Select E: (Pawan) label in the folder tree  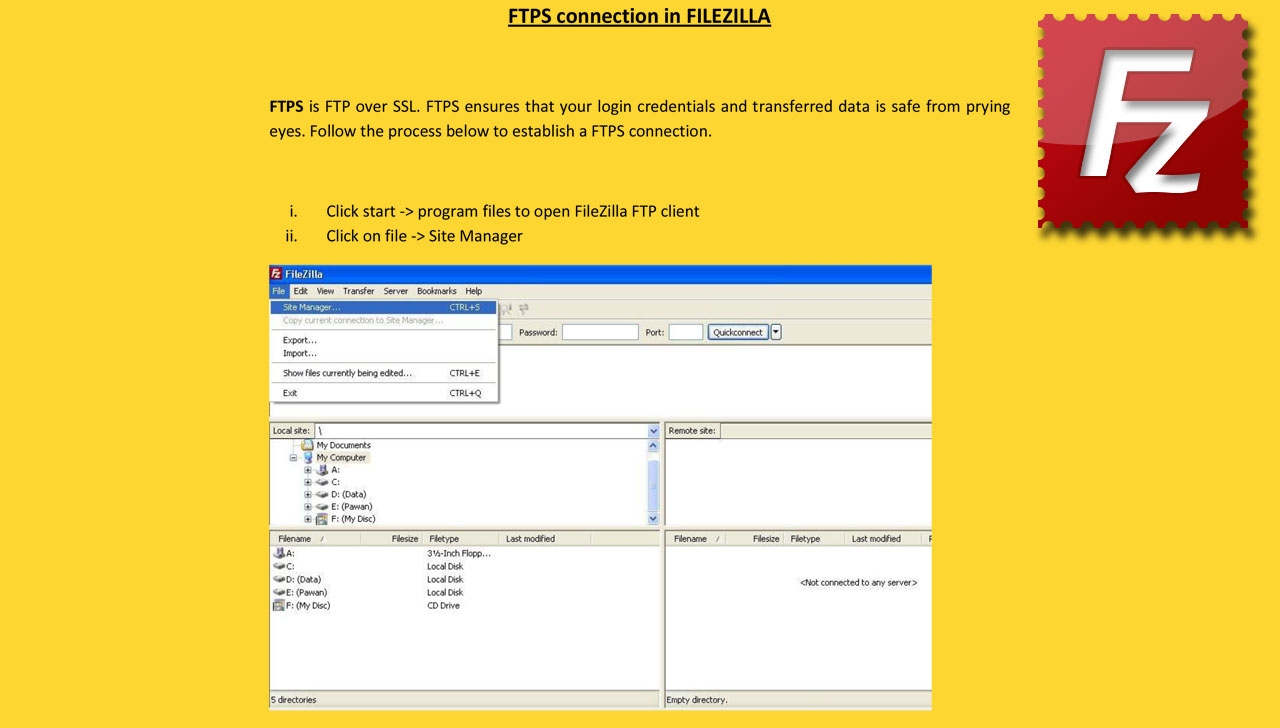352,507
